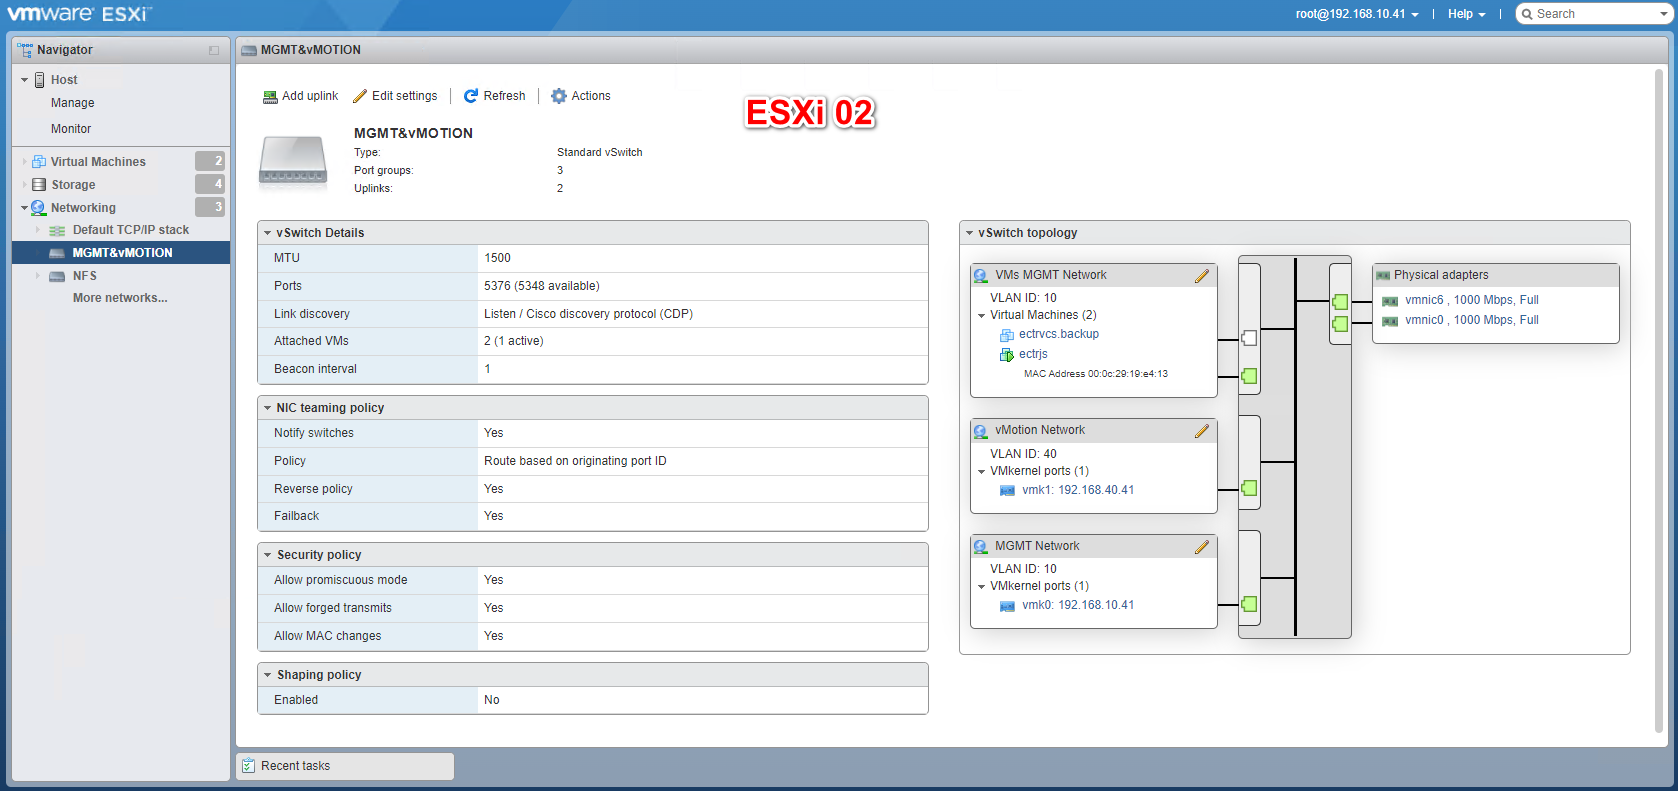1678x791 pixels.
Task: Click the Host server icon
Action: pyautogui.click(x=40, y=80)
